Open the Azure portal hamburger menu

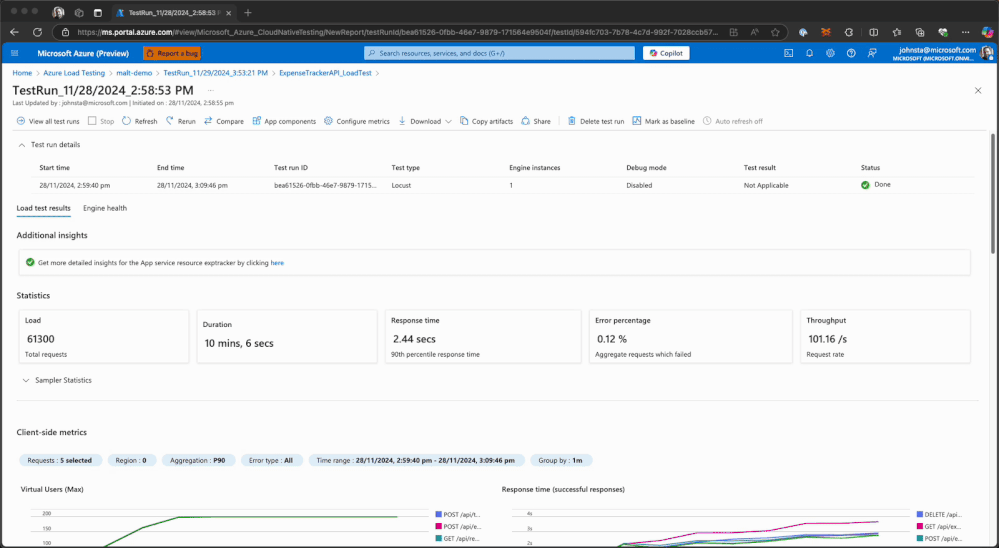(x=15, y=54)
